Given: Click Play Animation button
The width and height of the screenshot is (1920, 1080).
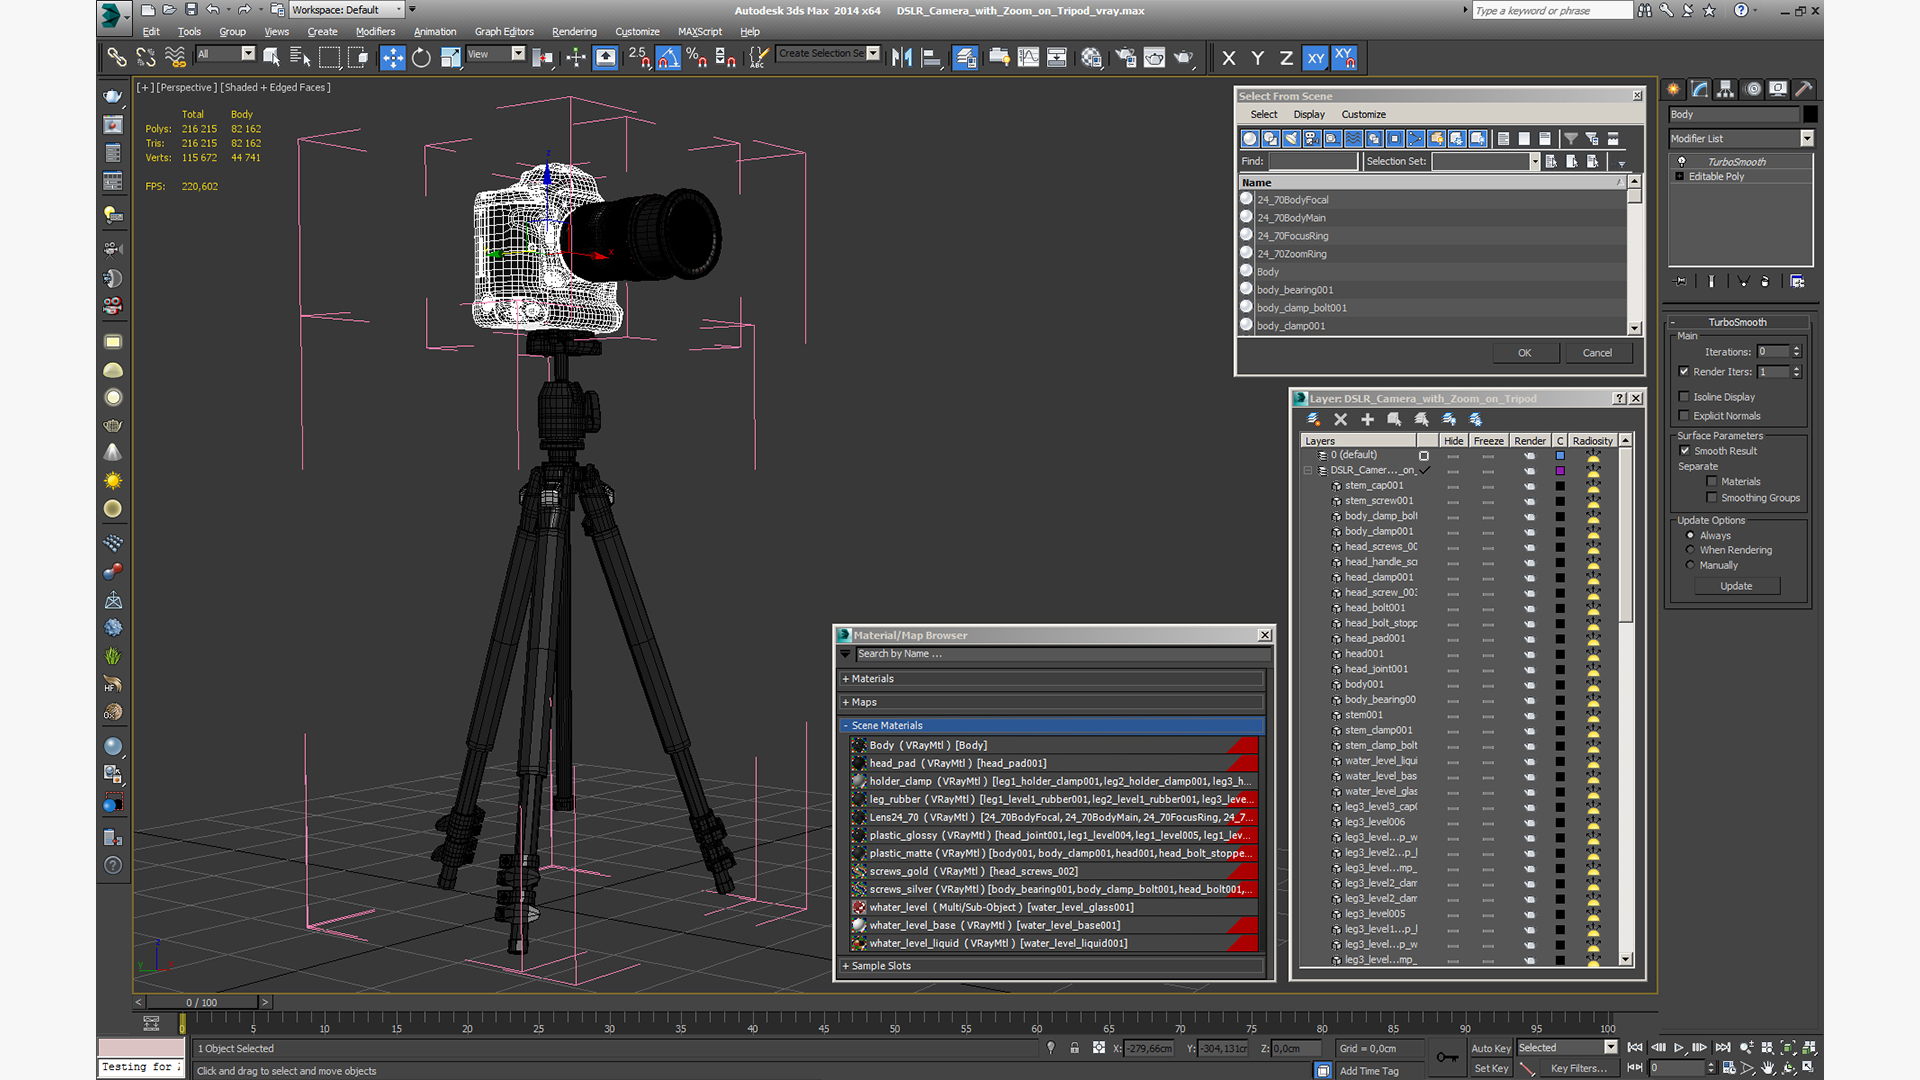Looking at the screenshot, I should (x=1679, y=1047).
